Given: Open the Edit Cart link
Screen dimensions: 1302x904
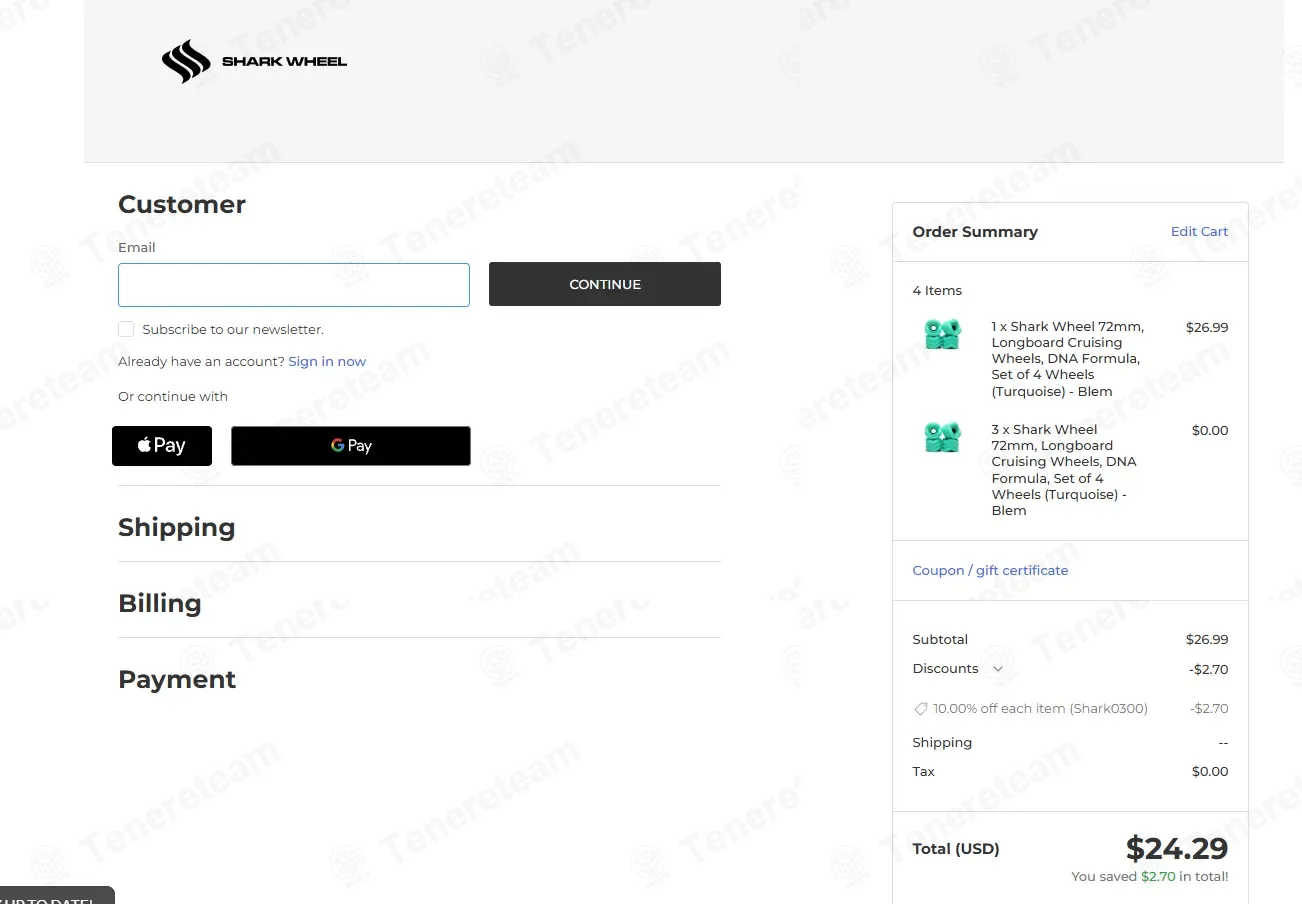Looking at the screenshot, I should [x=1199, y=232].
